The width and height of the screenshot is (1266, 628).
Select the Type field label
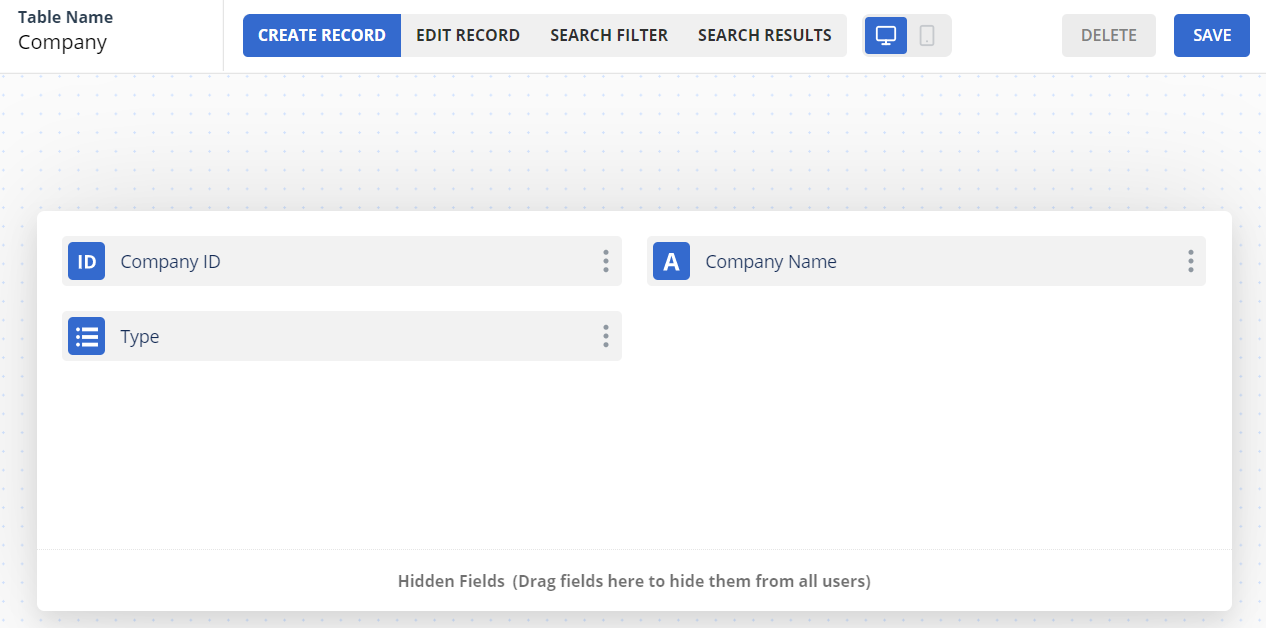tap(140, 337)
